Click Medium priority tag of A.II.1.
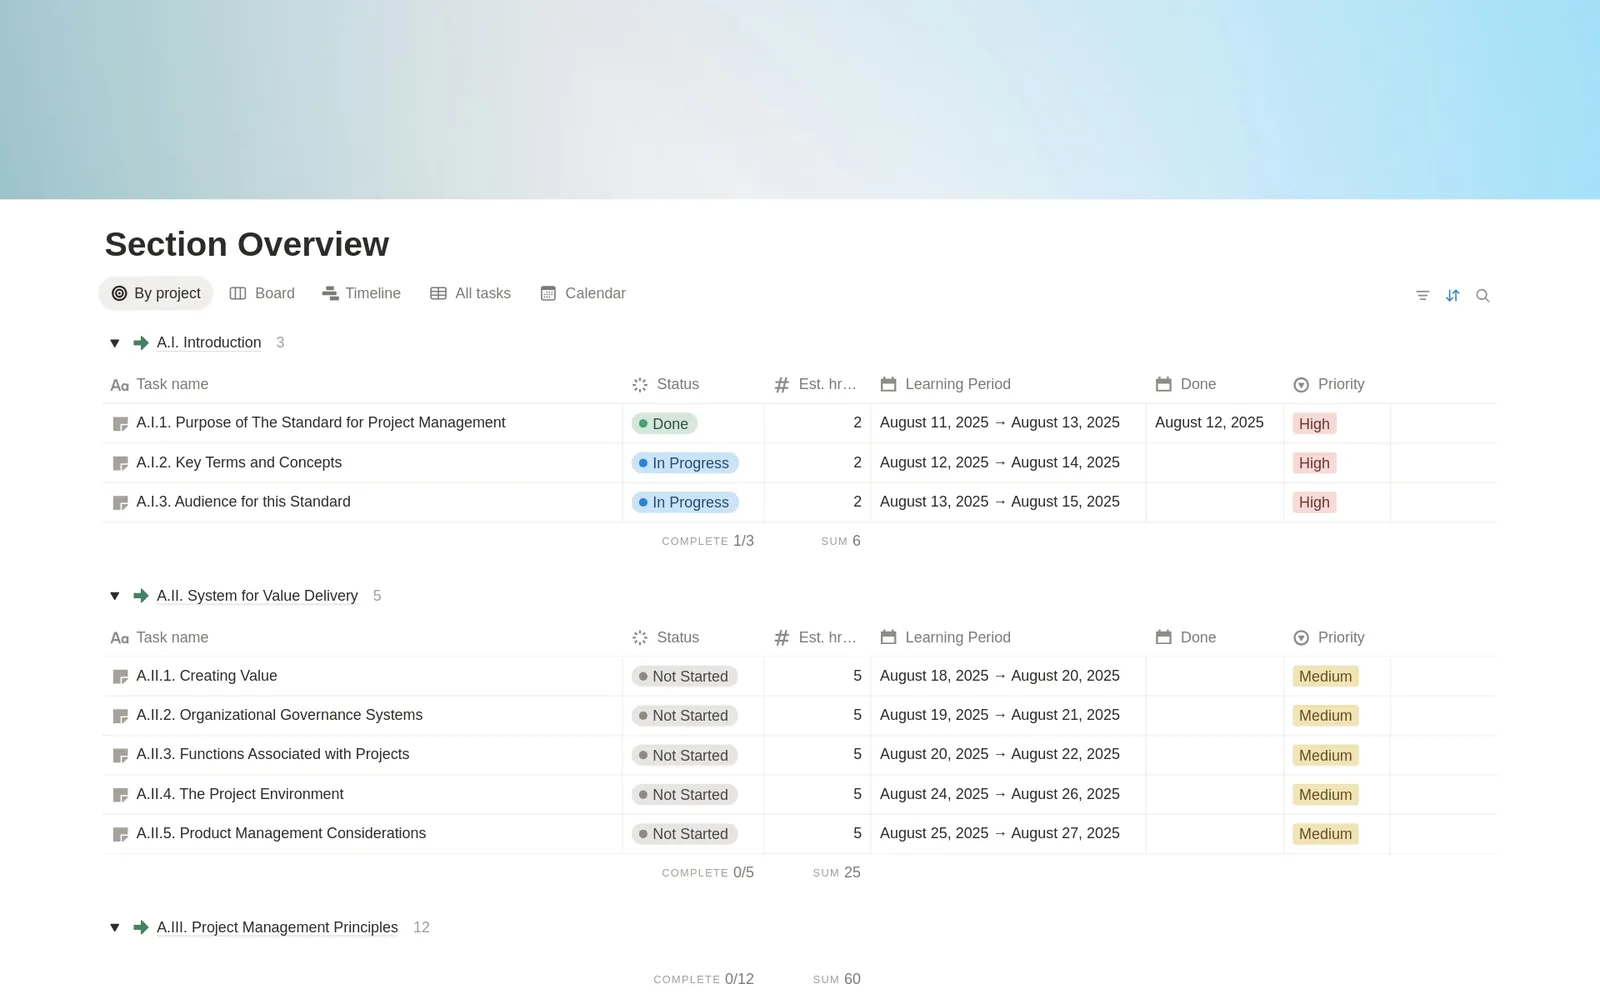The image size is (1600, 999). [x=1325, y=677]
